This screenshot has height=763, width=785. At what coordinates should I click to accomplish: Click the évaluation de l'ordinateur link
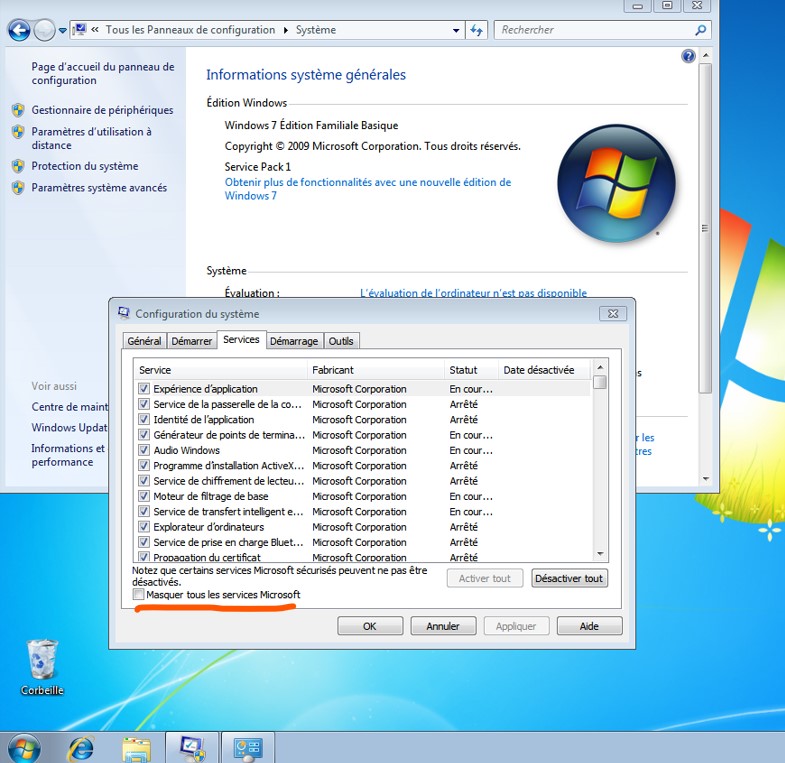click(x=473, y=293)
